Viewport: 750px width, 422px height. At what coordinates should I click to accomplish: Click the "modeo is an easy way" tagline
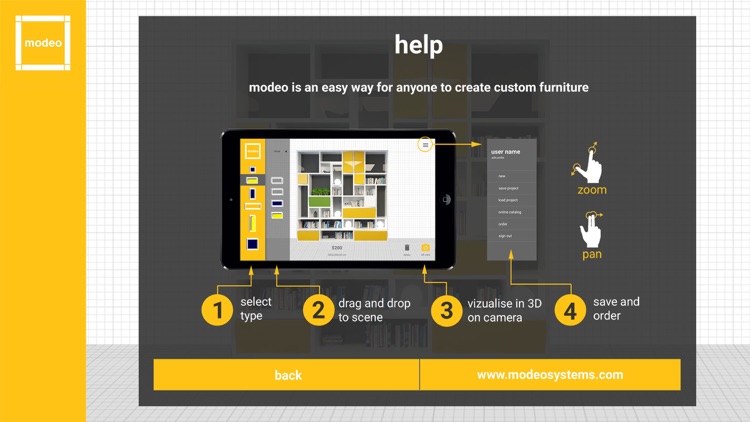[419, 88]
